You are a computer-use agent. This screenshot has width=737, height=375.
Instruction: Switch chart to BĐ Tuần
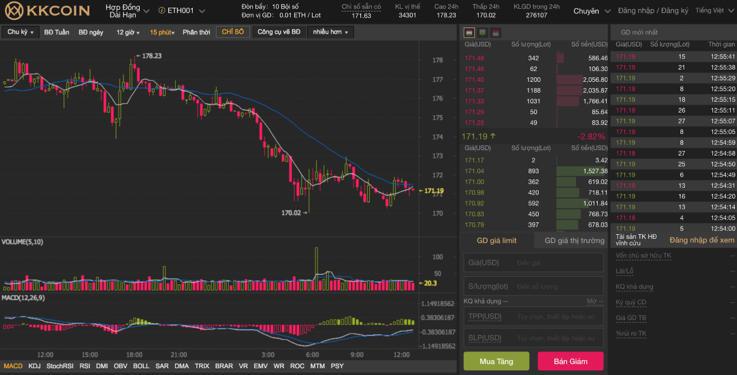(x=56, y=32)
